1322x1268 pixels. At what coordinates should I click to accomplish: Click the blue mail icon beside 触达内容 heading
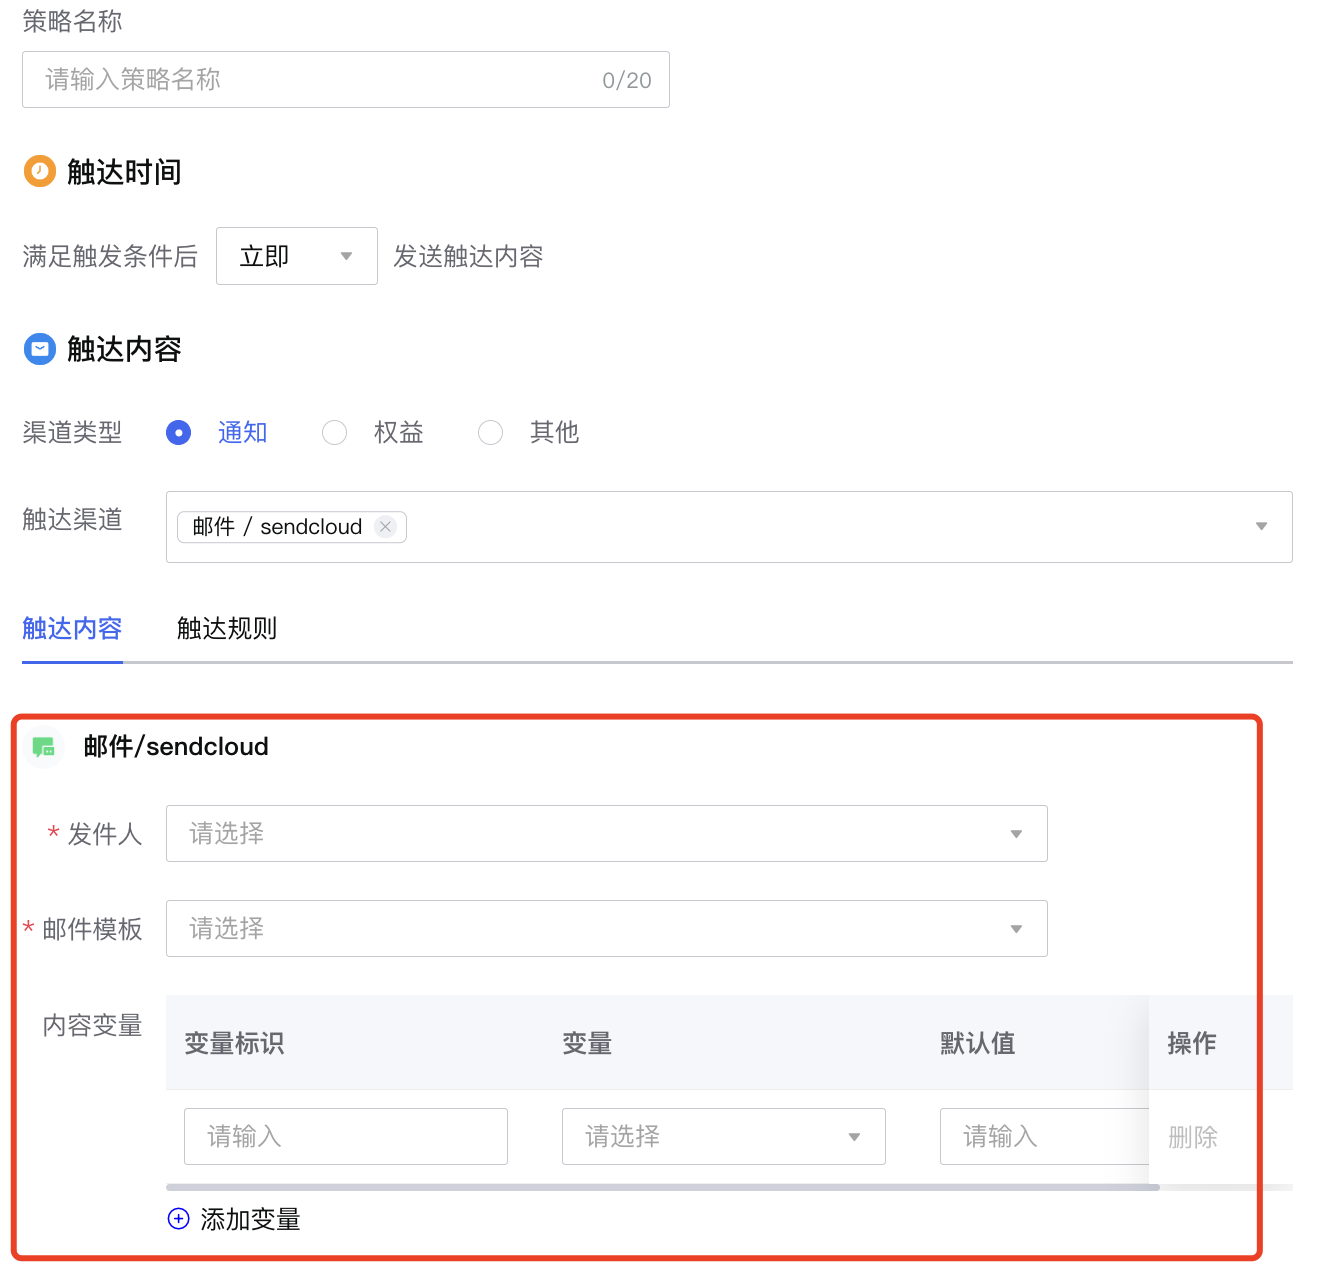pyautogui.click(x=40, y=349)
